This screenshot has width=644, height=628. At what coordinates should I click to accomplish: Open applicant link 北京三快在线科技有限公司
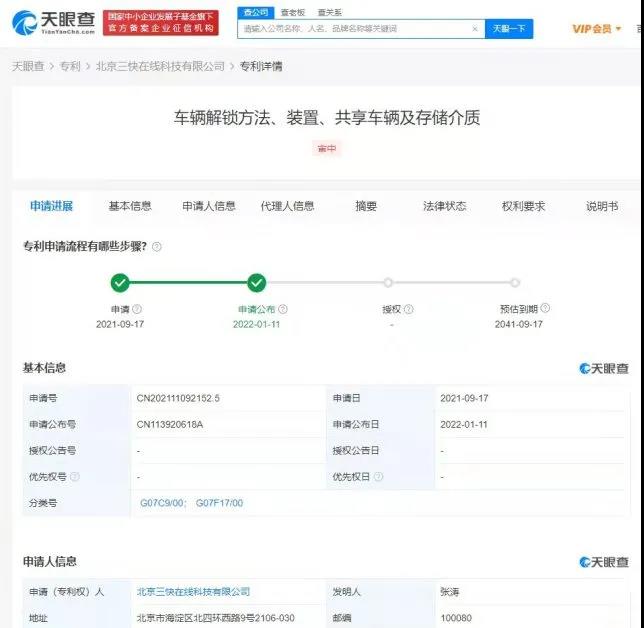tap(193, 592)
